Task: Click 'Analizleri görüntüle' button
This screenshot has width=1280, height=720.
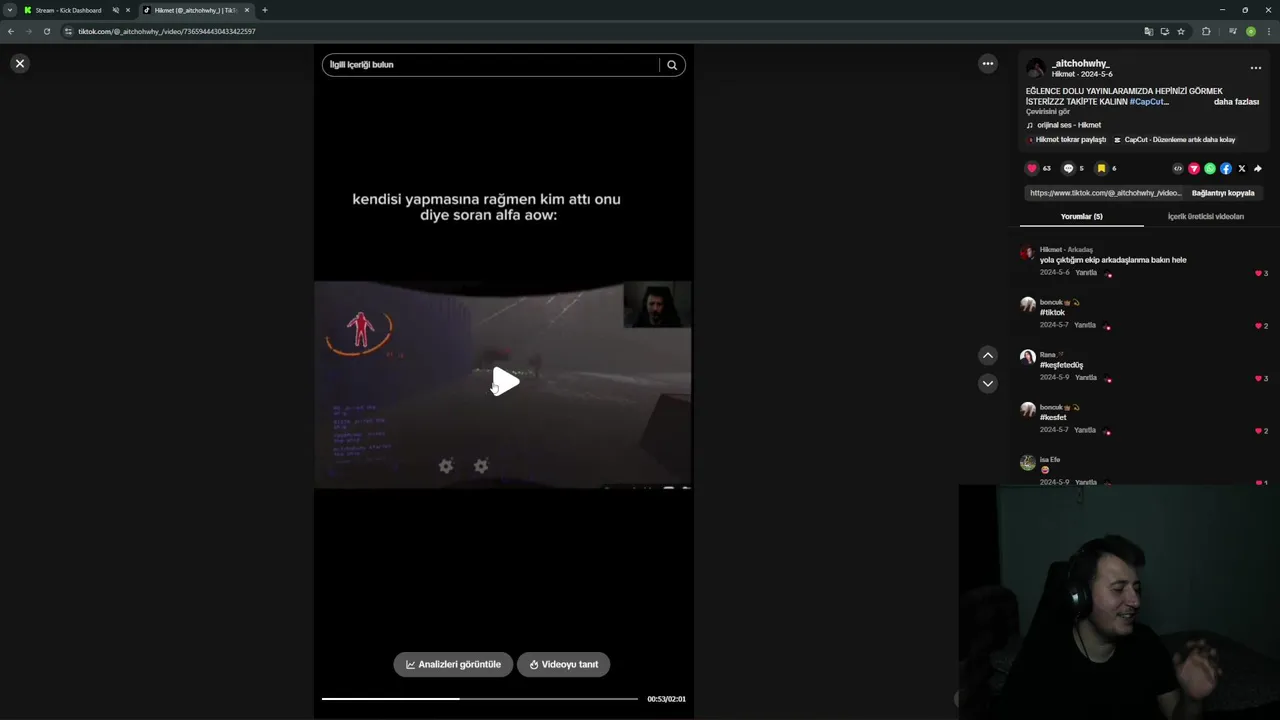Action: click(x=453, y=664)
